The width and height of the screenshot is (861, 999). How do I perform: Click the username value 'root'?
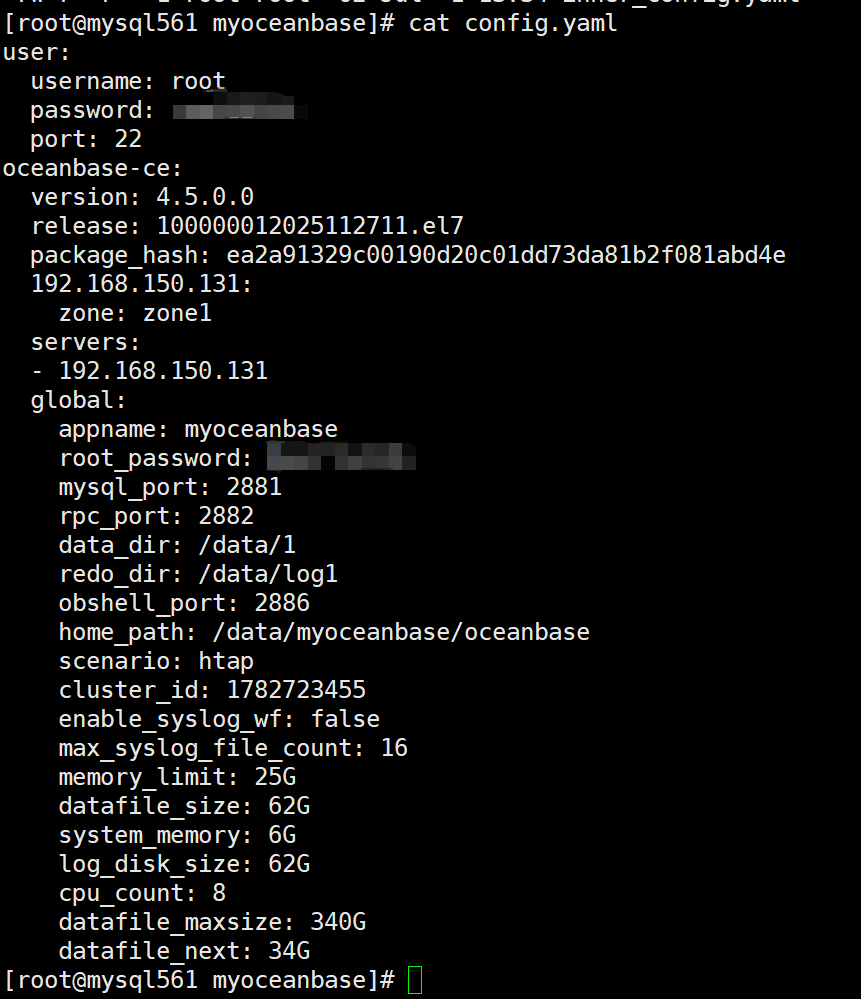tap(198, 81)
